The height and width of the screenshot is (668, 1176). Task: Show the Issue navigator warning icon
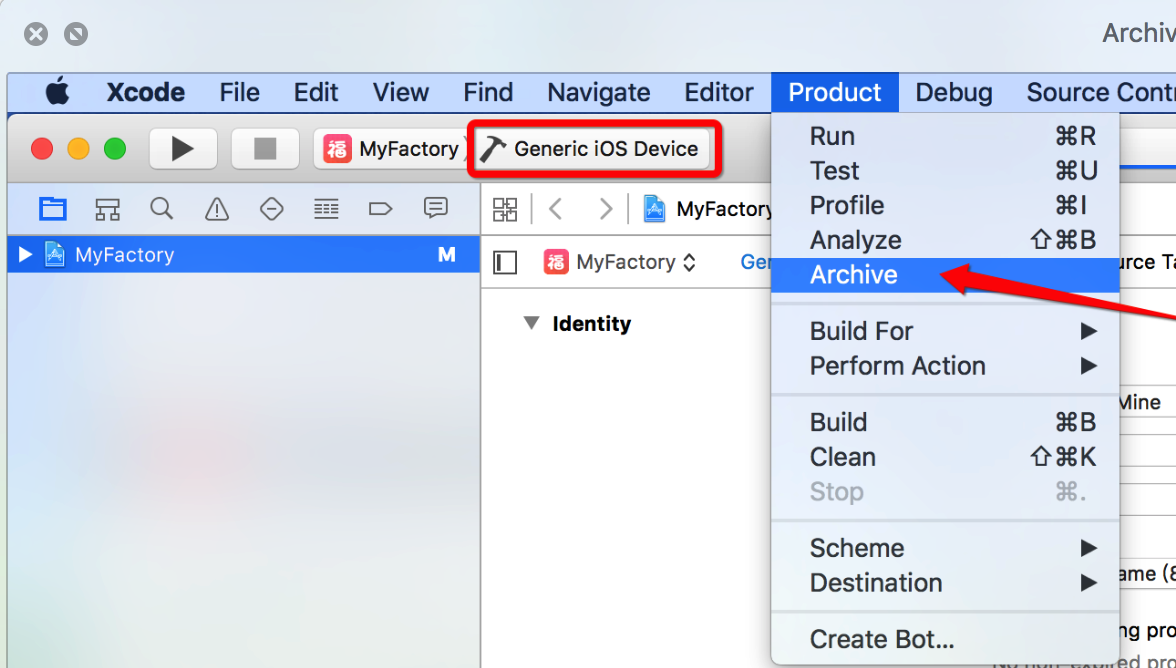[217, 208]
